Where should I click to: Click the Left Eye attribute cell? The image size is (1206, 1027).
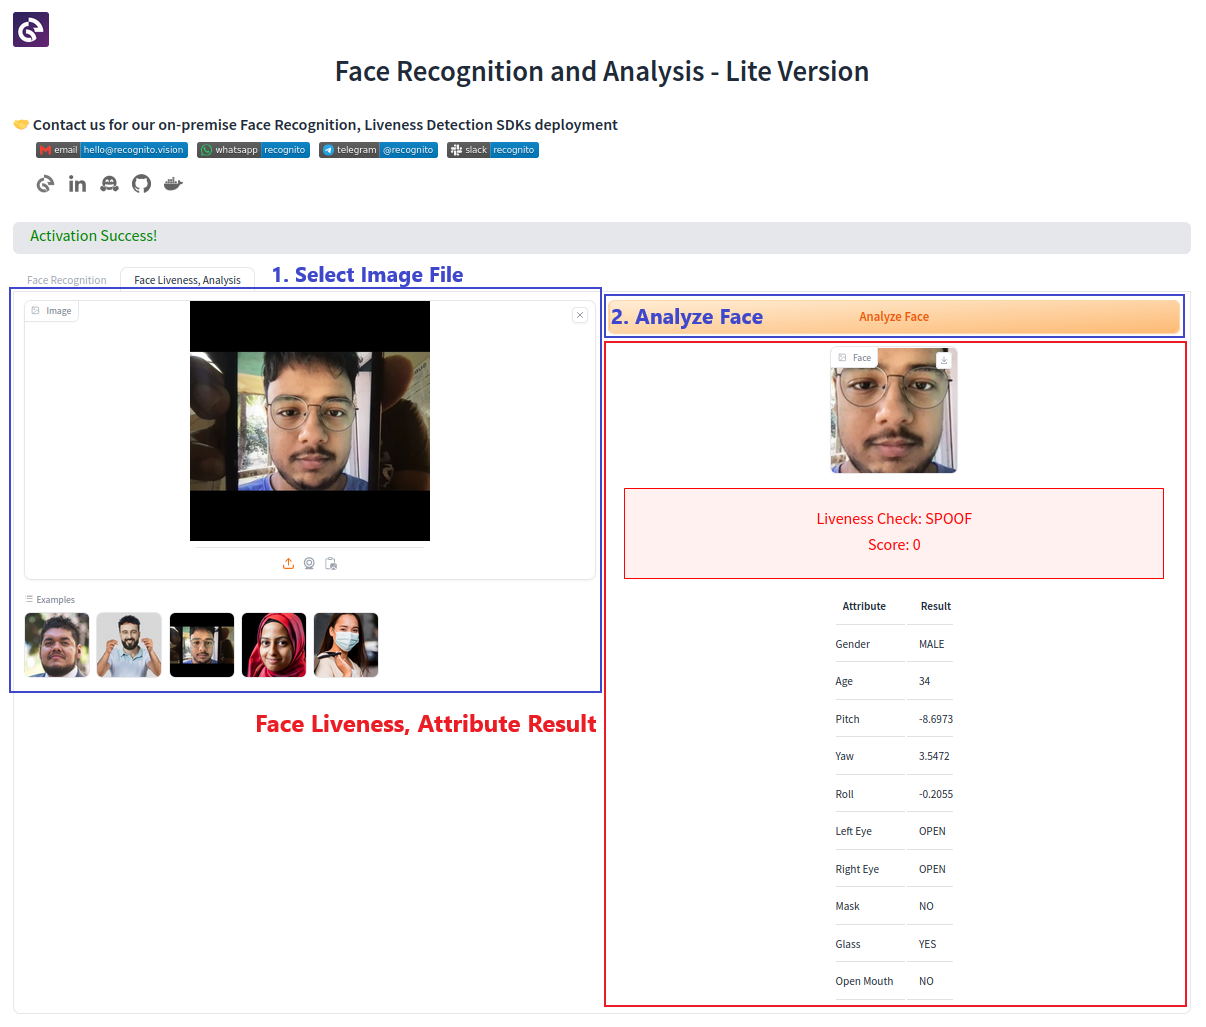point(854,831)
